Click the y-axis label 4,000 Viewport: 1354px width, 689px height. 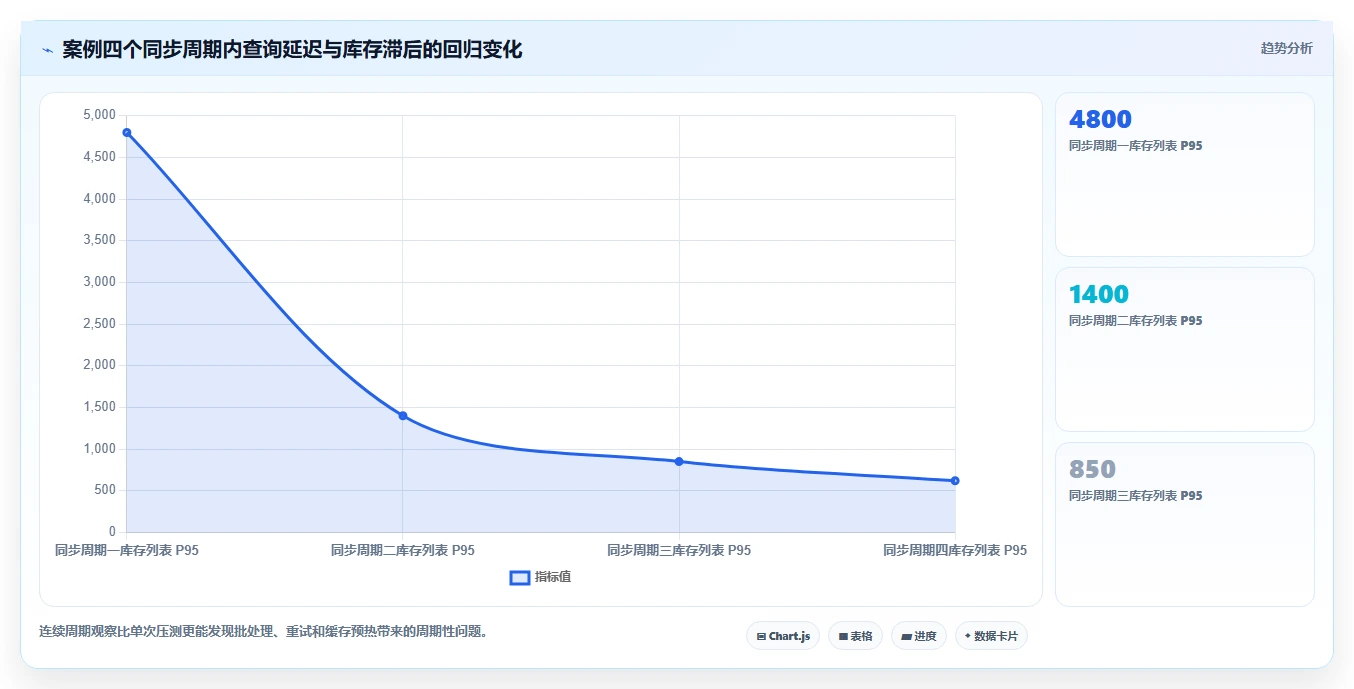tap(99, 199)
